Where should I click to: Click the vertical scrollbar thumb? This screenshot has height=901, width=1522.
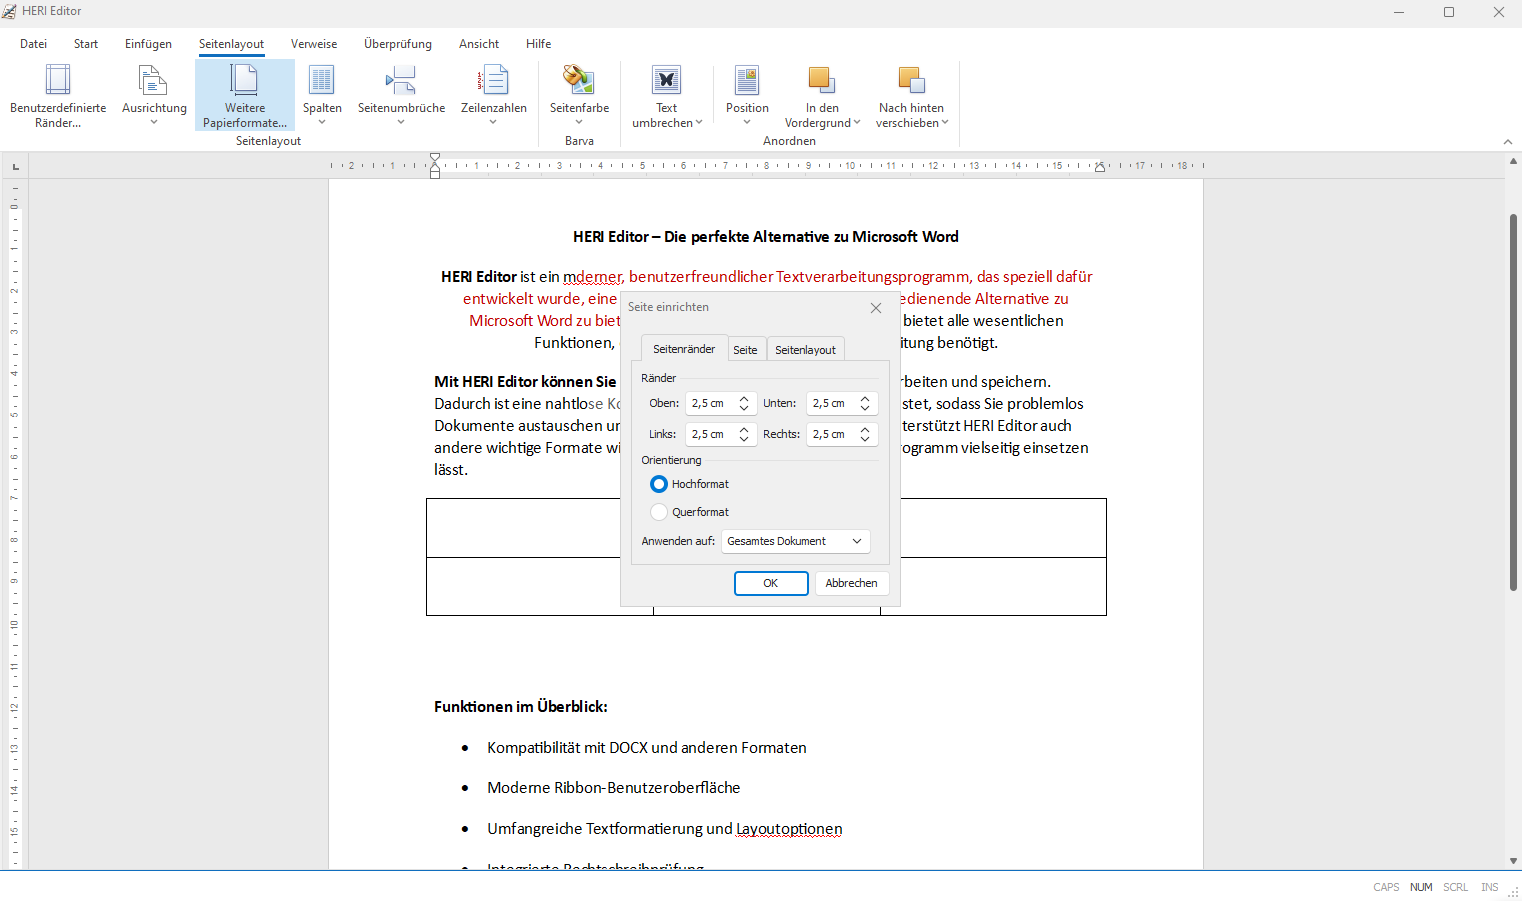coord(1513,402)
